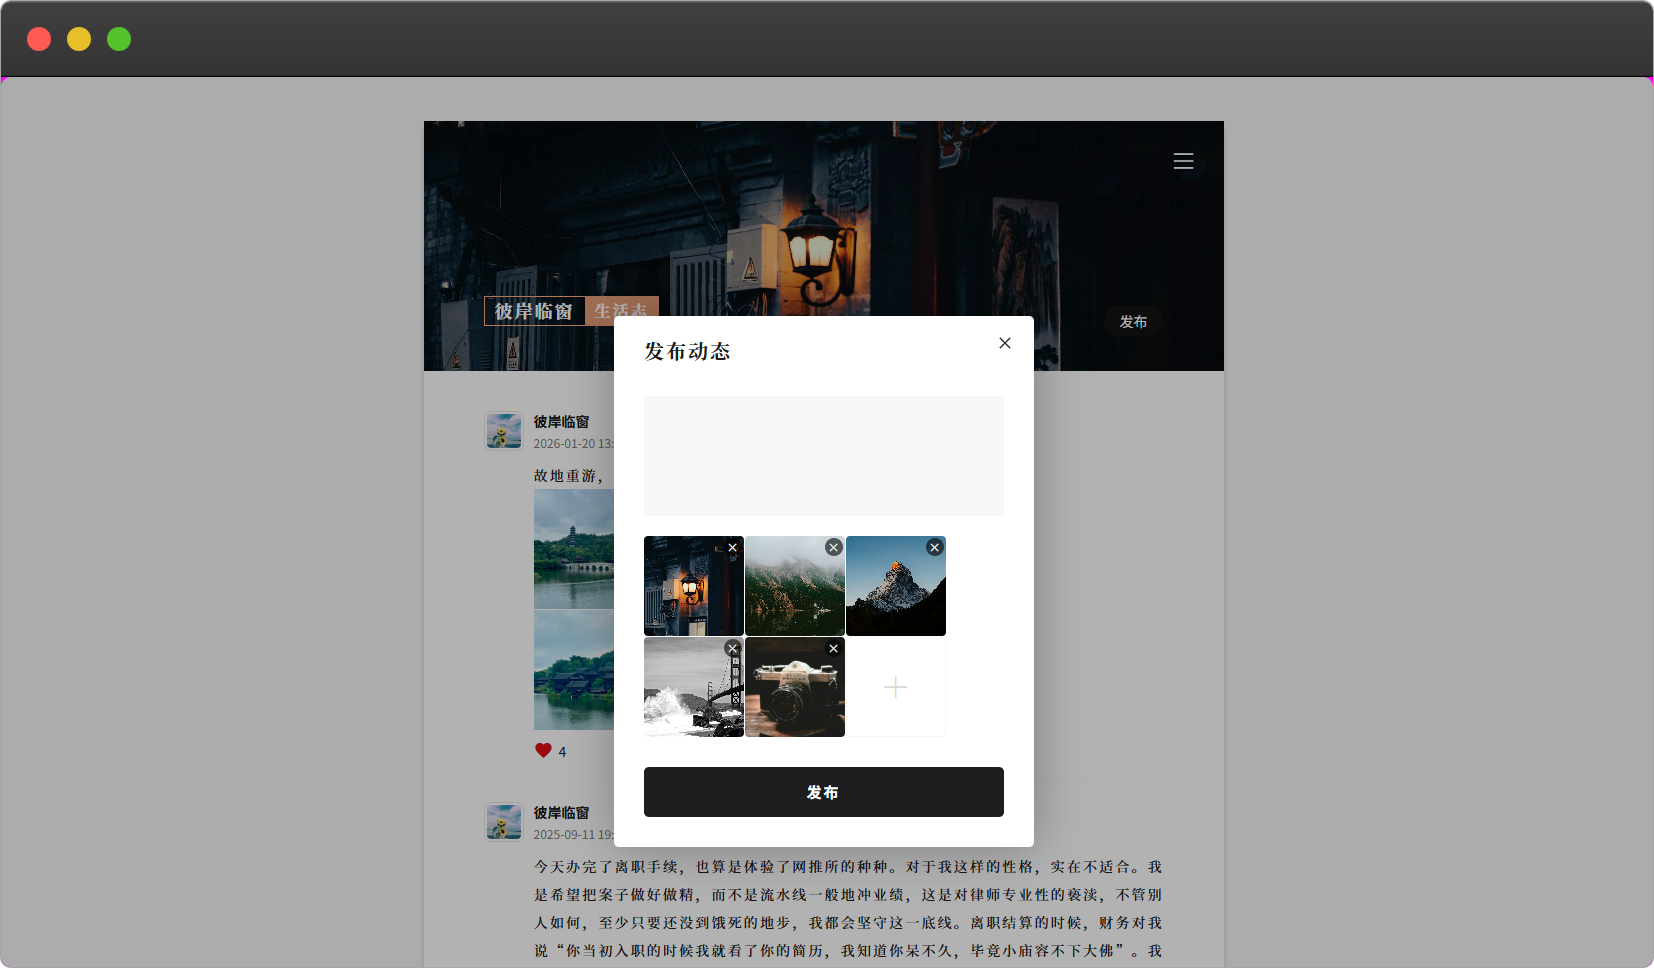Click avatar of the 2026-01-20 post
1654x968 pixels.
[x=504, y=431]
